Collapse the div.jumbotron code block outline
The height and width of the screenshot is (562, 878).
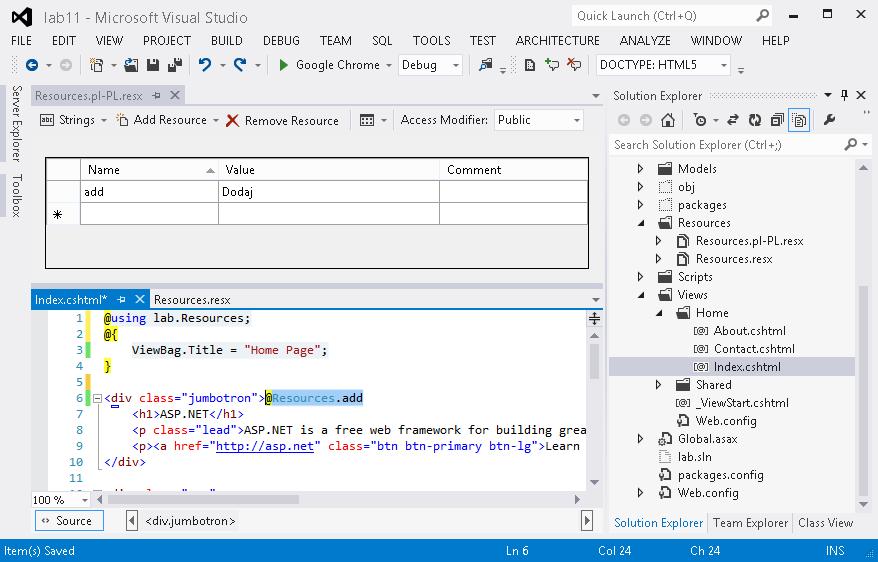coord(97,398)
